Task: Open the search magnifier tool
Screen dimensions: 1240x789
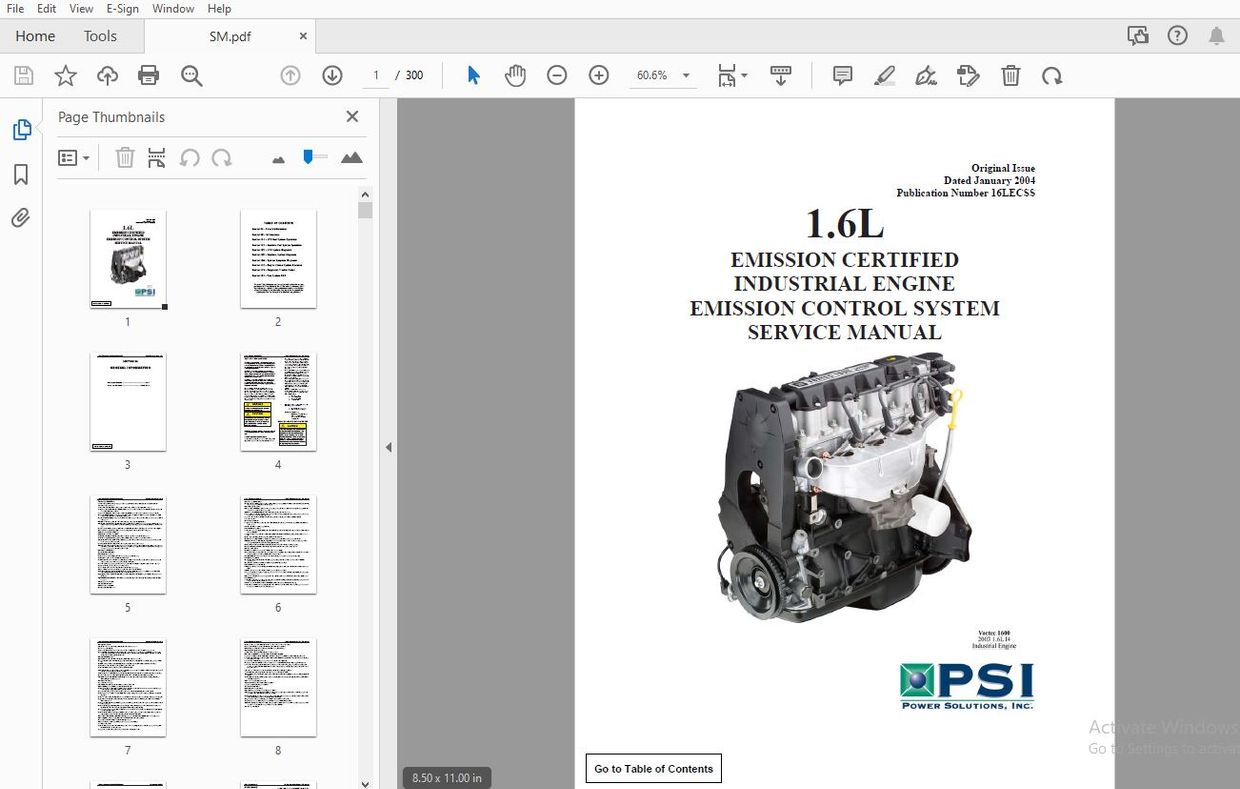Action: tap(192, 75)
